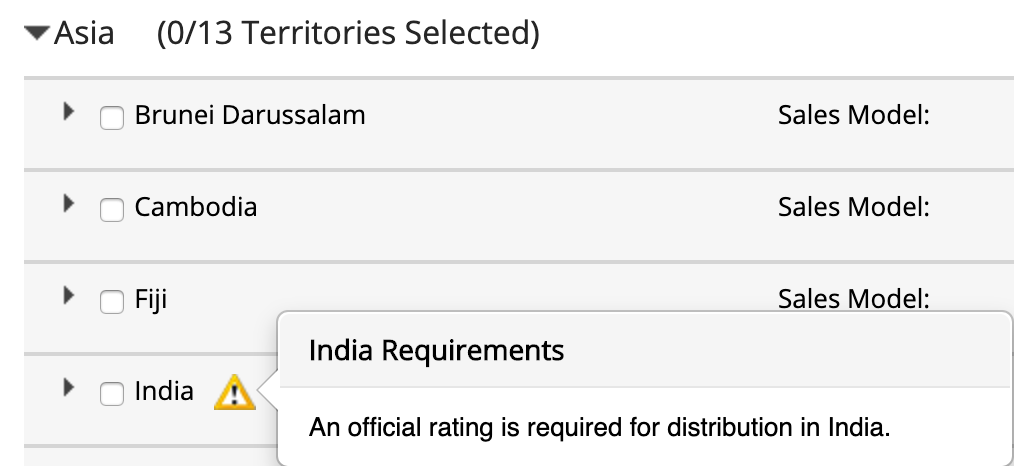Expand the India territory row

68,387
